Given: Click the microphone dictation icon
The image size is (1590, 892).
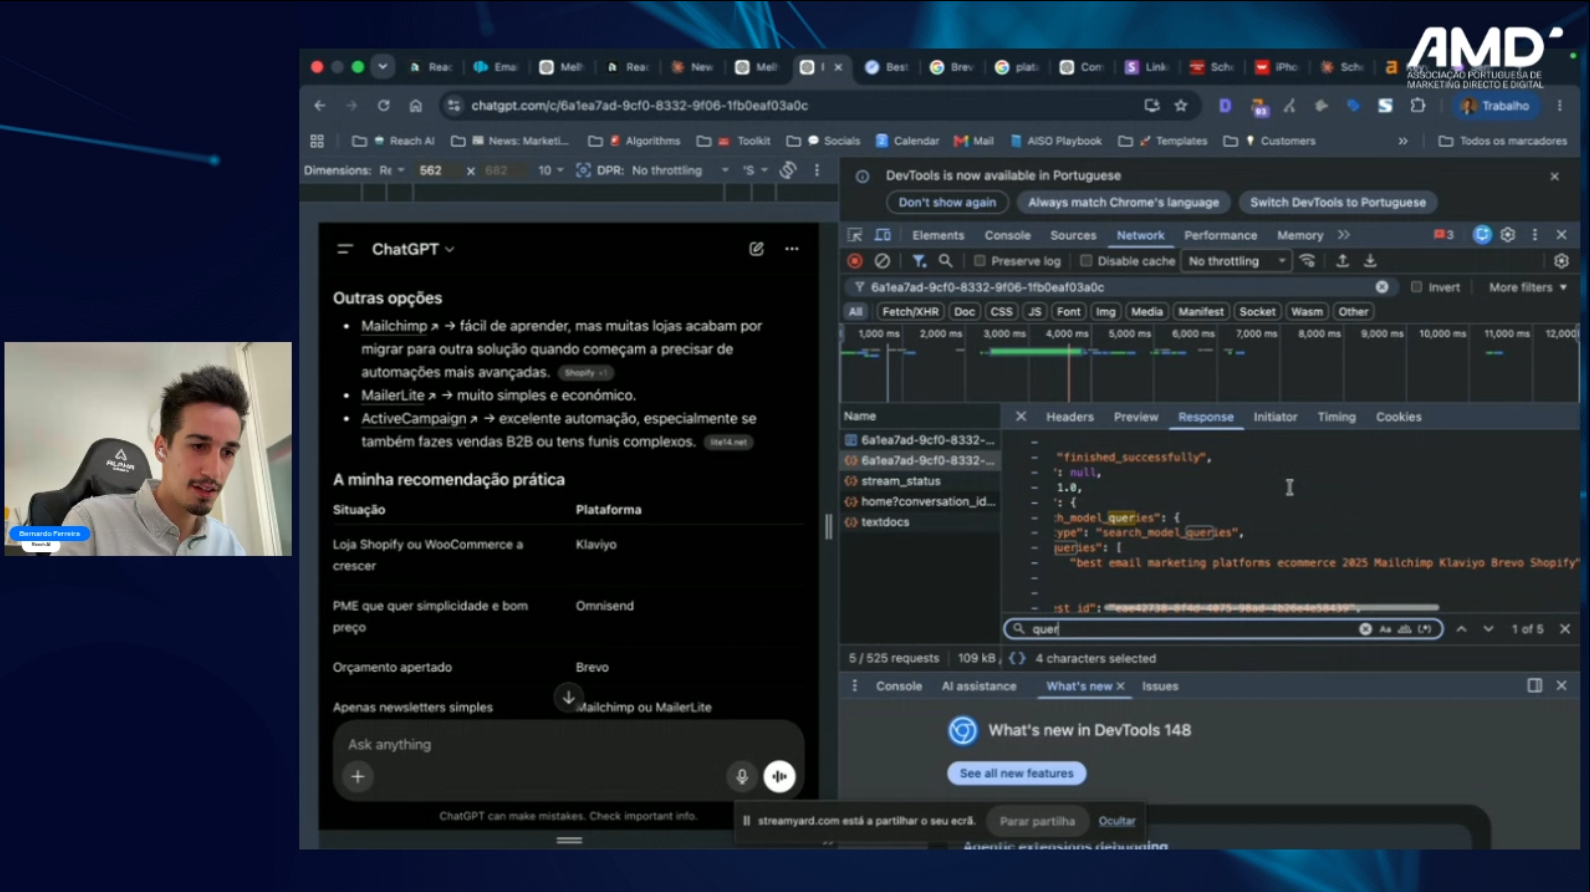Looking at the screenshot, I should coord(742,776).
